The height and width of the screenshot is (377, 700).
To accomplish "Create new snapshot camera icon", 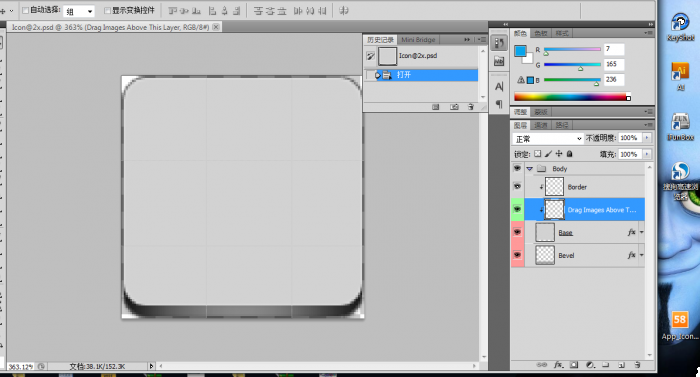I will pyautogui.click(x=454, y=107).
